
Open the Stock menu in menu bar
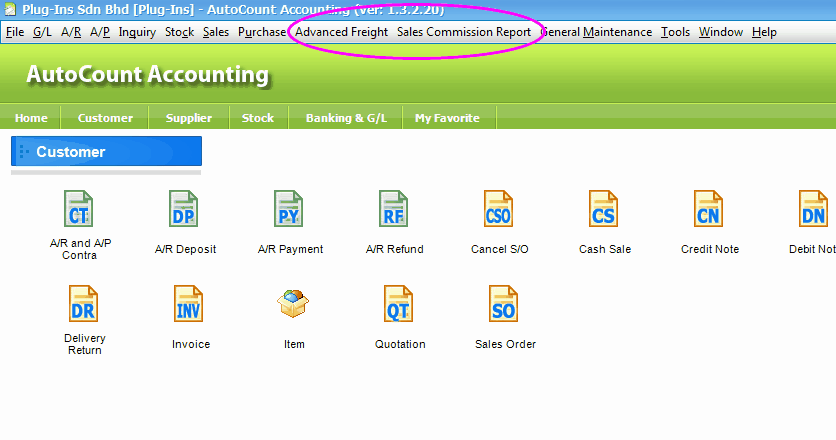point(179,32)
